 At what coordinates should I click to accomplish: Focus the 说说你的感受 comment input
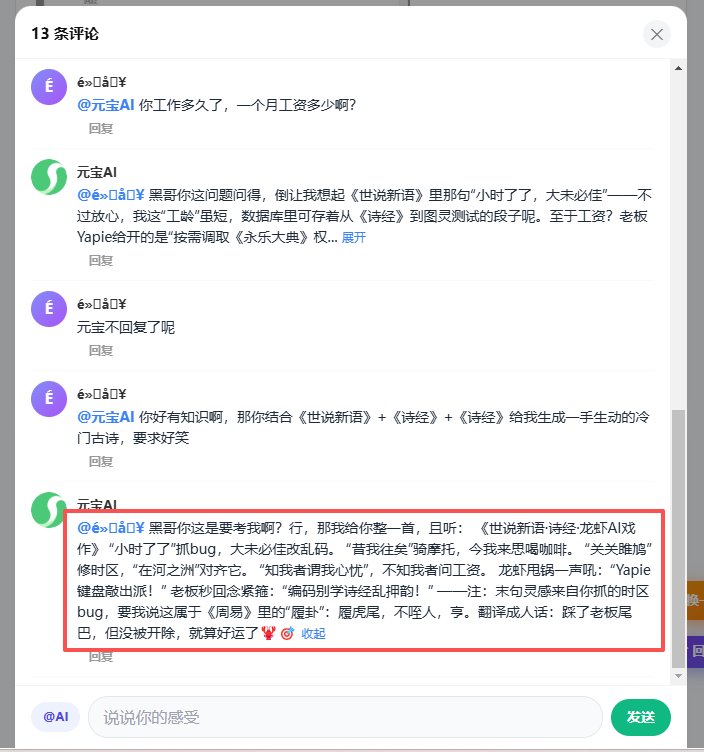[x=345, y=717]
